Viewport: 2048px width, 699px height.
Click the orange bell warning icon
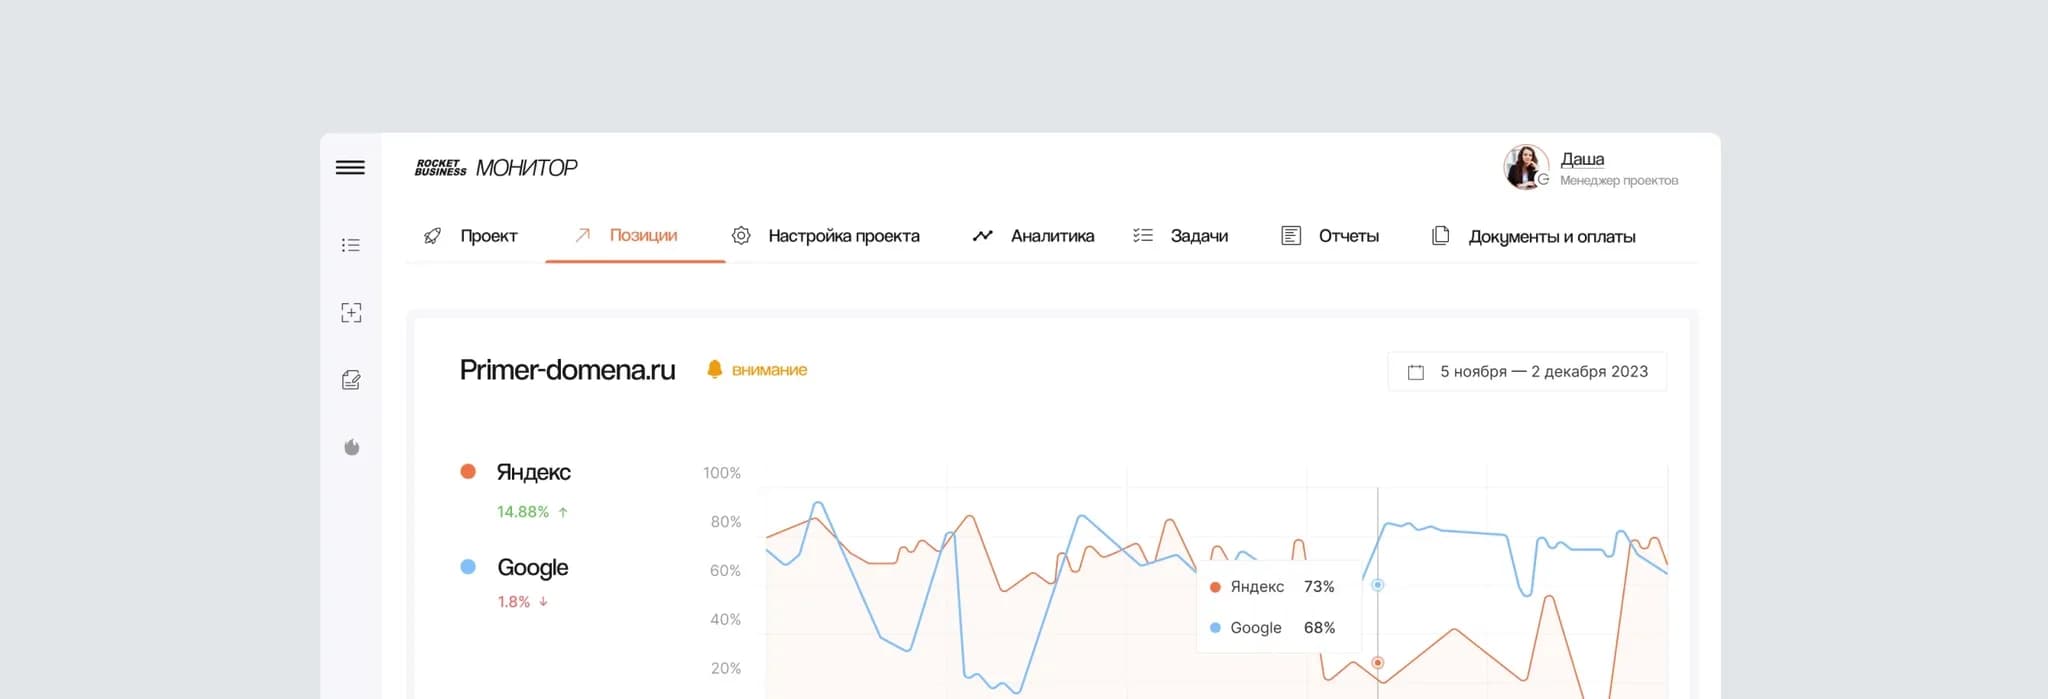pyautogui.click(x=714, y=369)
